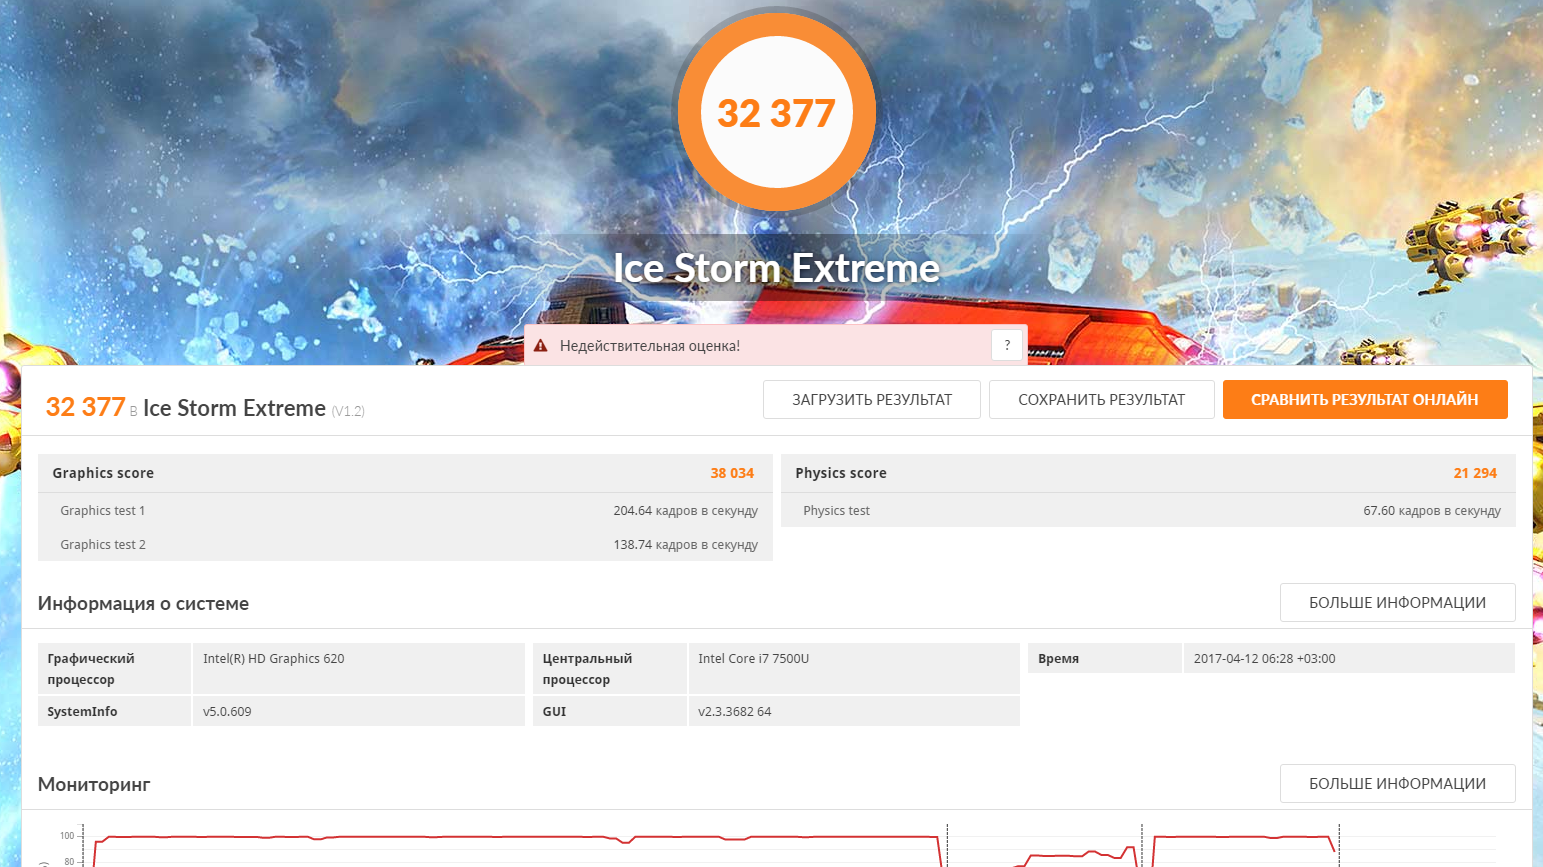1543x867 pixels.
Task: Select the Графический процессор label cell
Action: tap(114, 669)
